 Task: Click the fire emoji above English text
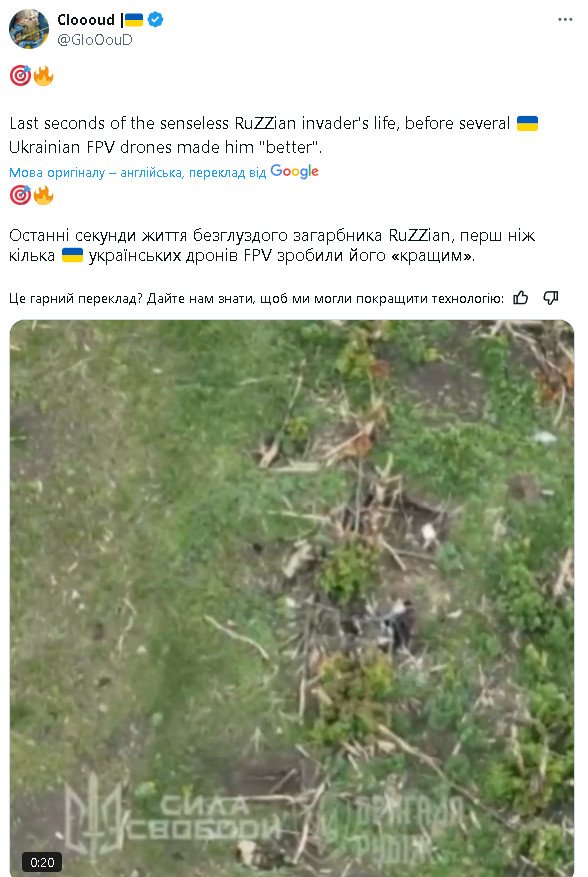44,76
